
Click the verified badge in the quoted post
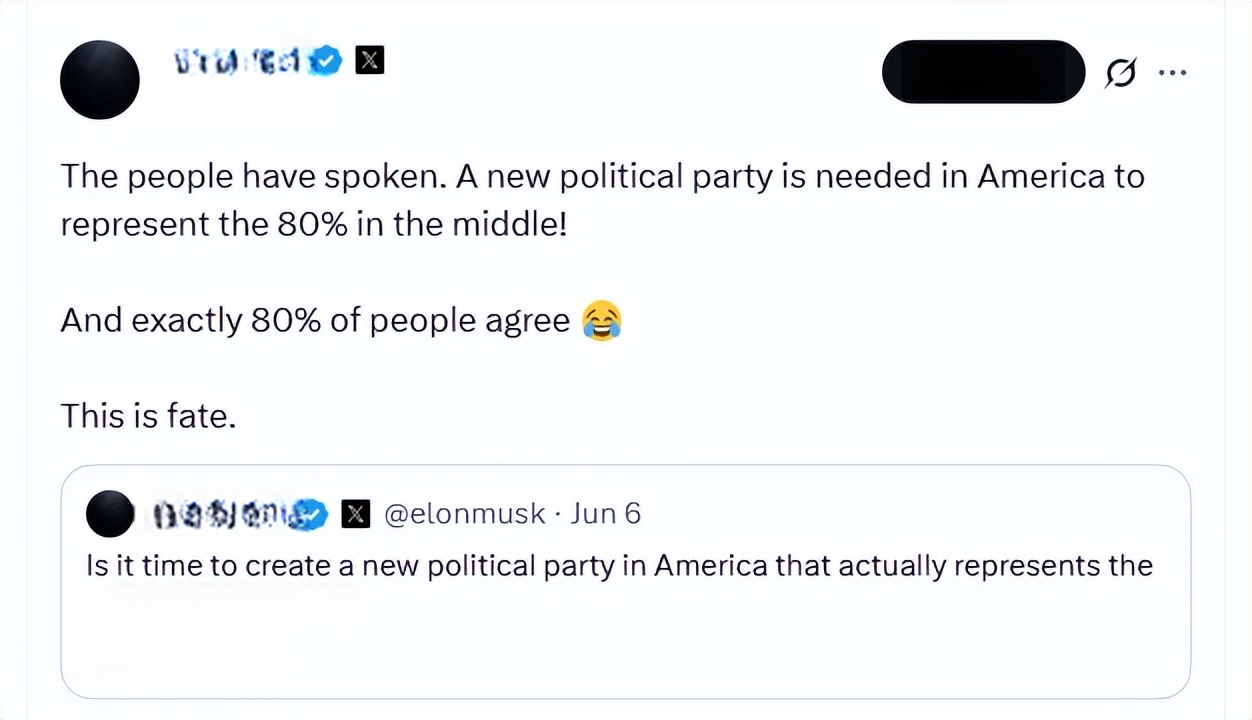(x=315, y=514)
